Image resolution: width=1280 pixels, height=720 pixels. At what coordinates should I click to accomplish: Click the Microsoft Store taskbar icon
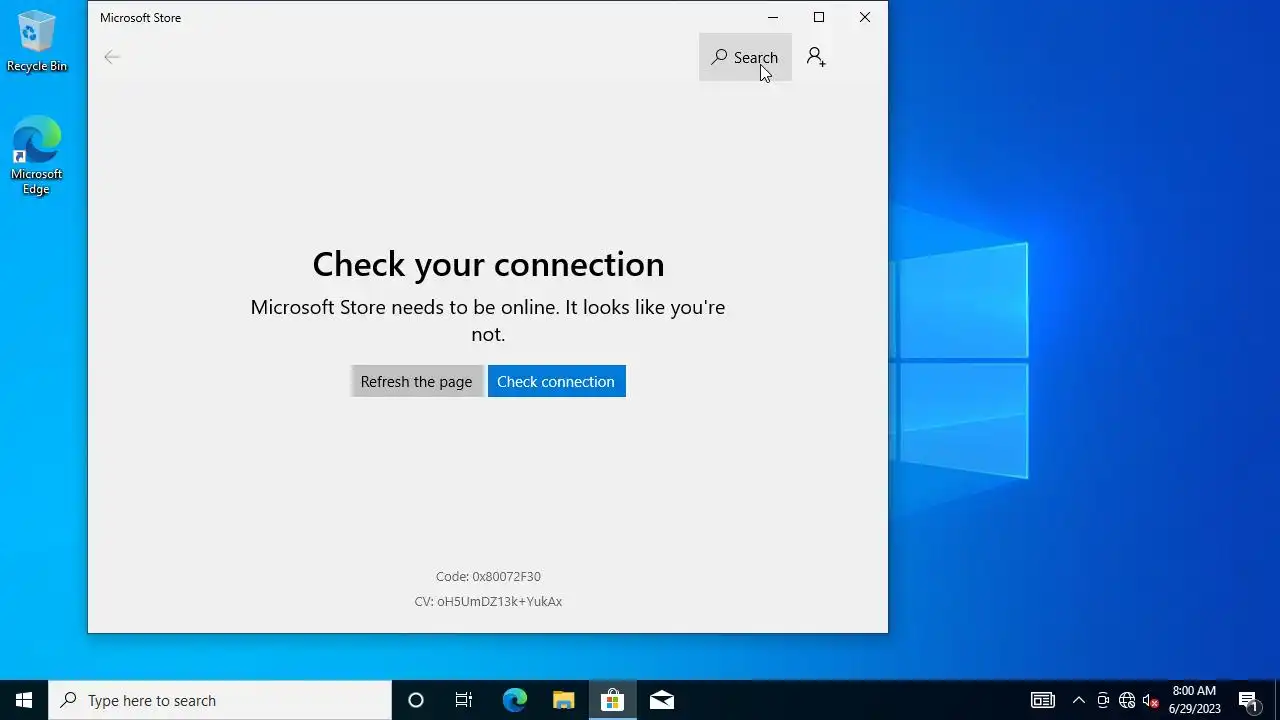[x=612, y=700]
